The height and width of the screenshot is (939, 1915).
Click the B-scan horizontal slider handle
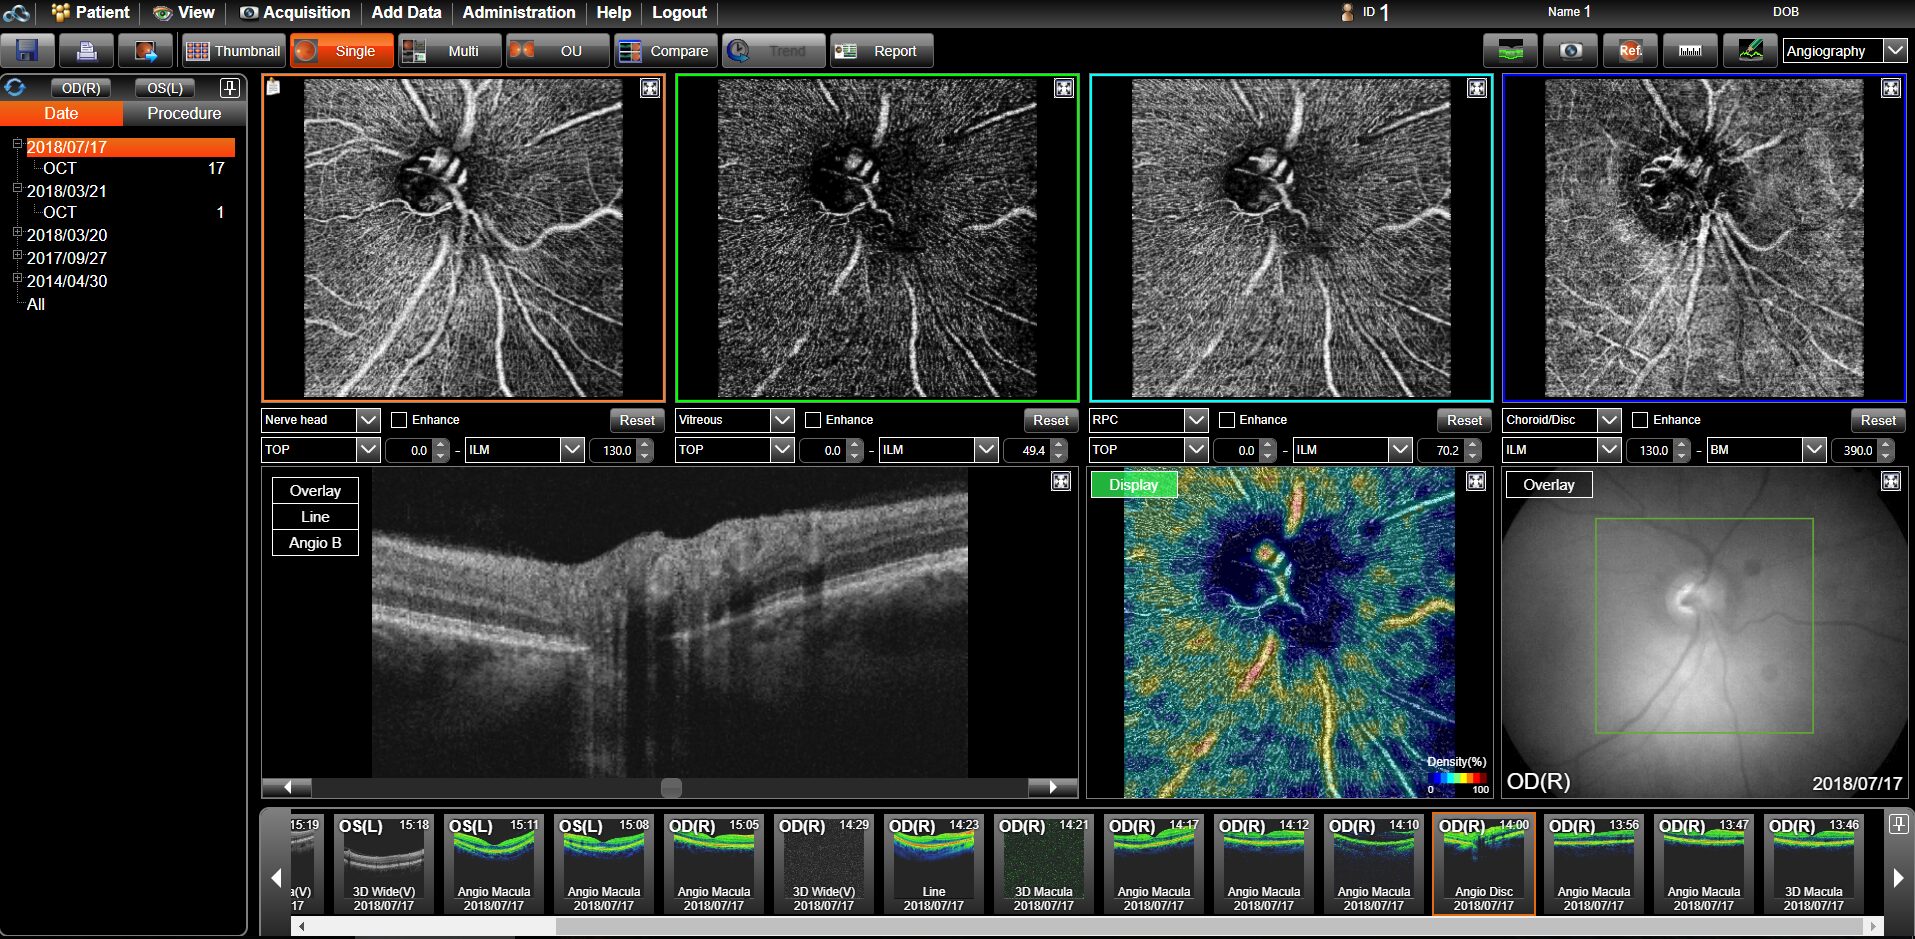point(671,788)
